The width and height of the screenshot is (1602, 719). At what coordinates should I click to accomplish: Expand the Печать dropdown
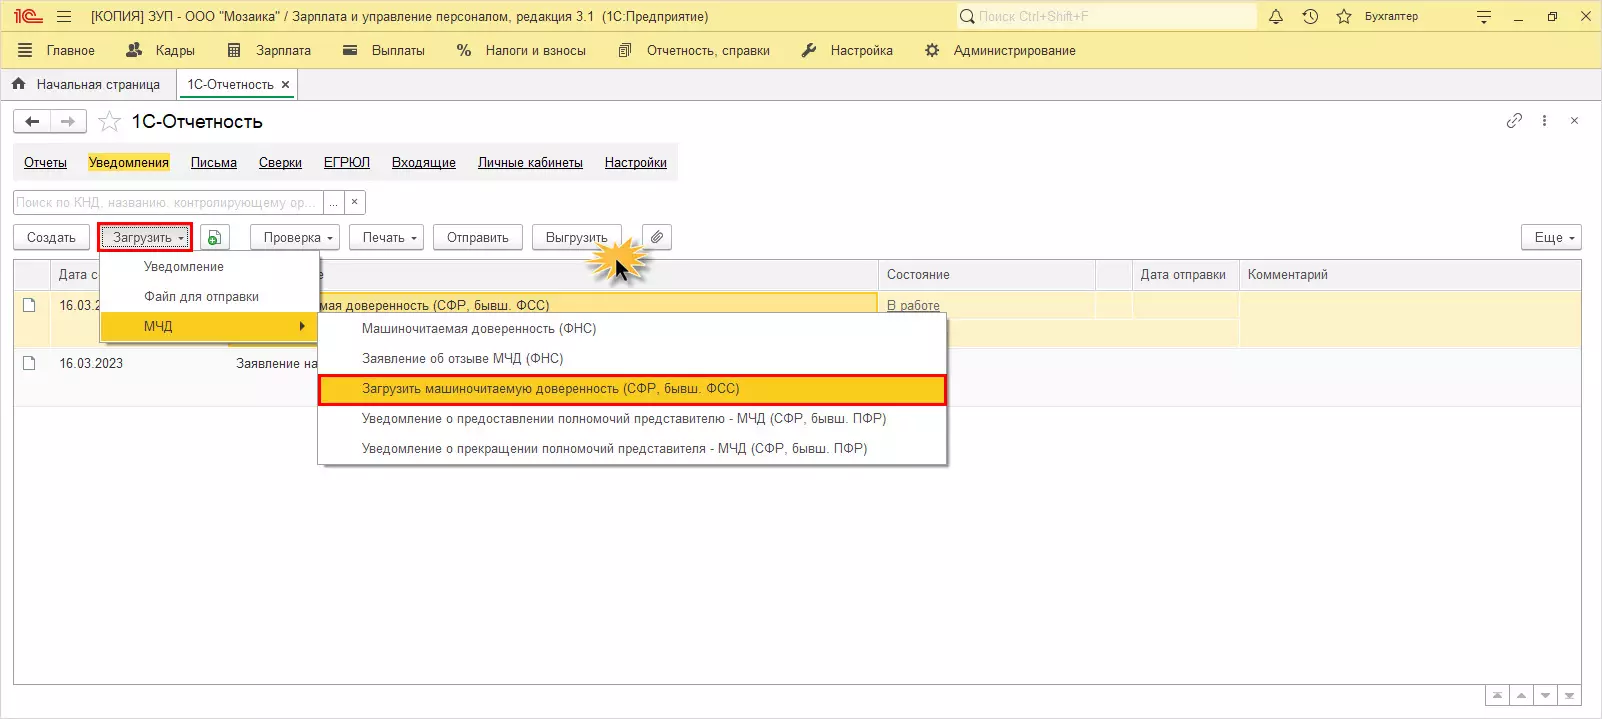pos(387,238)
